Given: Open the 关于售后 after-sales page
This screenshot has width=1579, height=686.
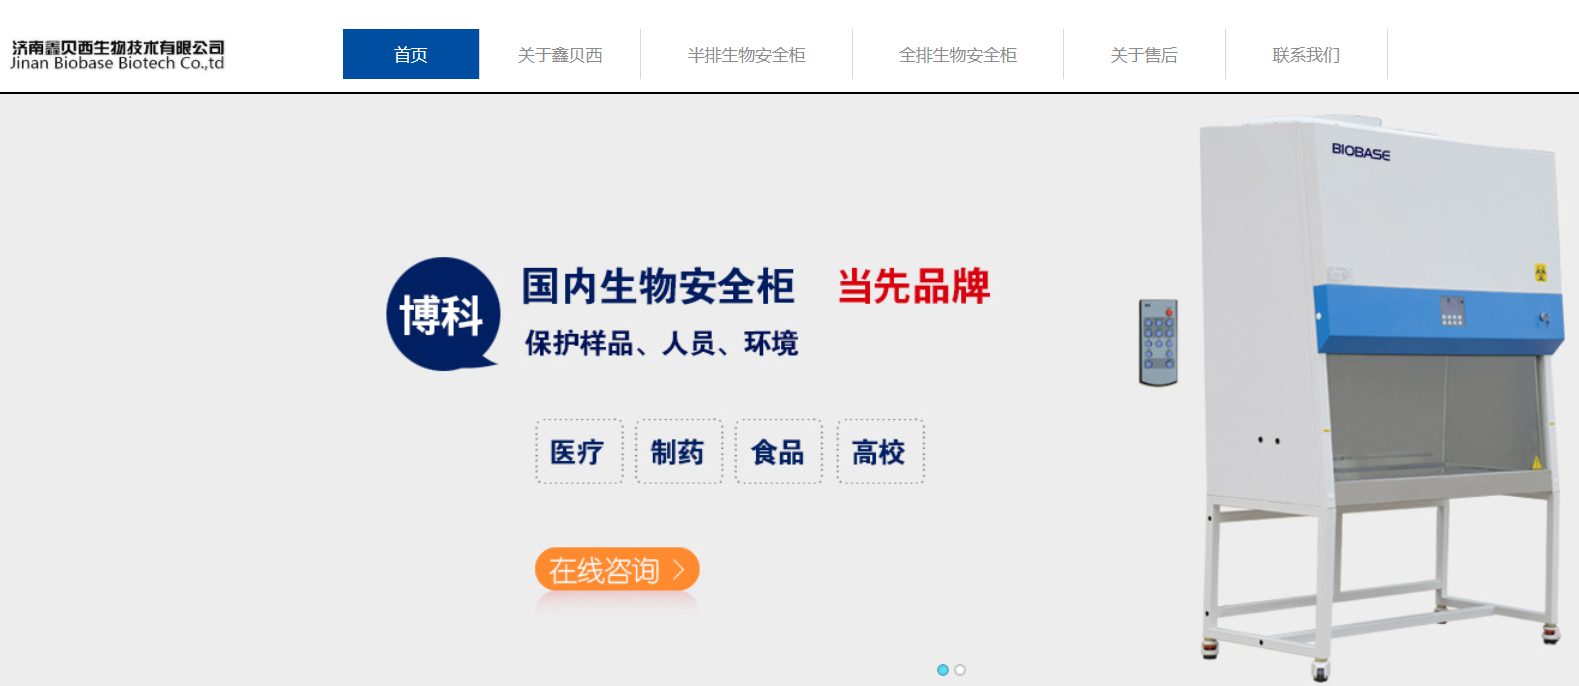Looking at the screenshot, I should tap(1144, 55).
